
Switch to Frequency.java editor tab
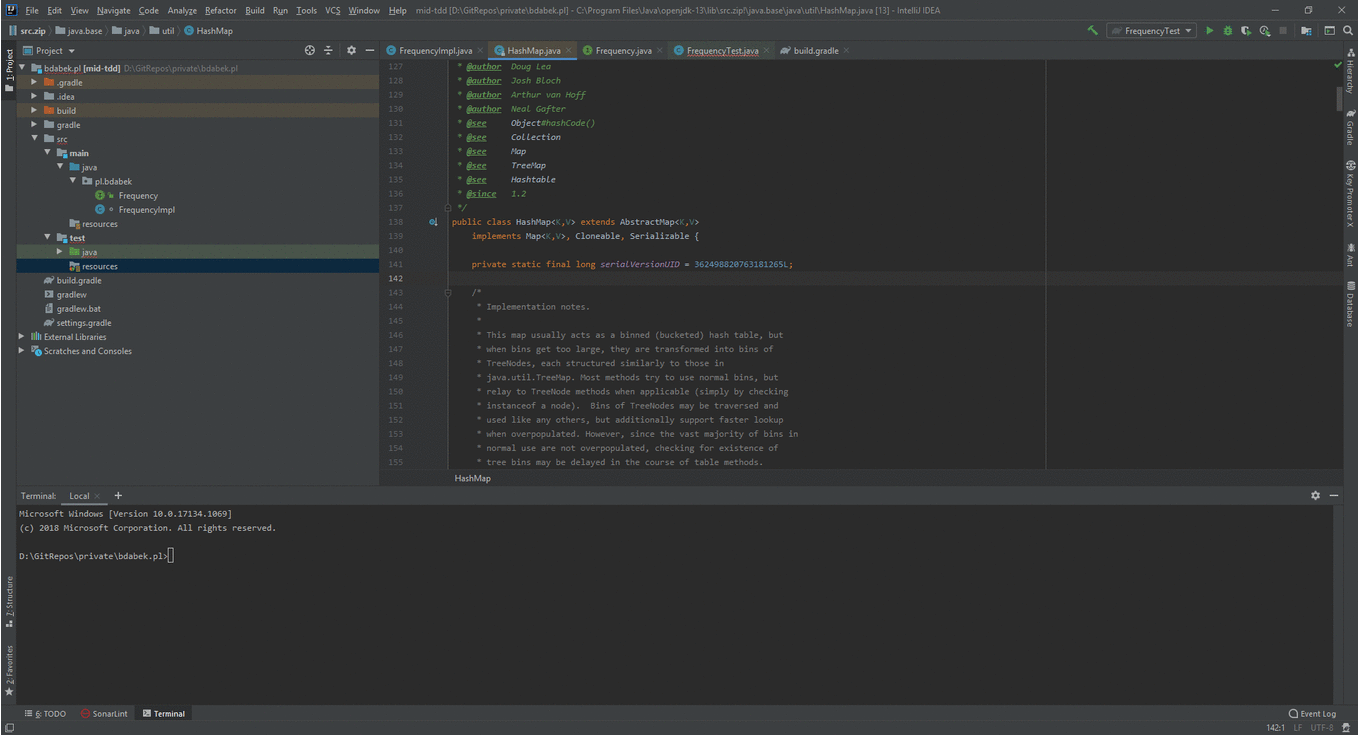click(x=623, y=50)
